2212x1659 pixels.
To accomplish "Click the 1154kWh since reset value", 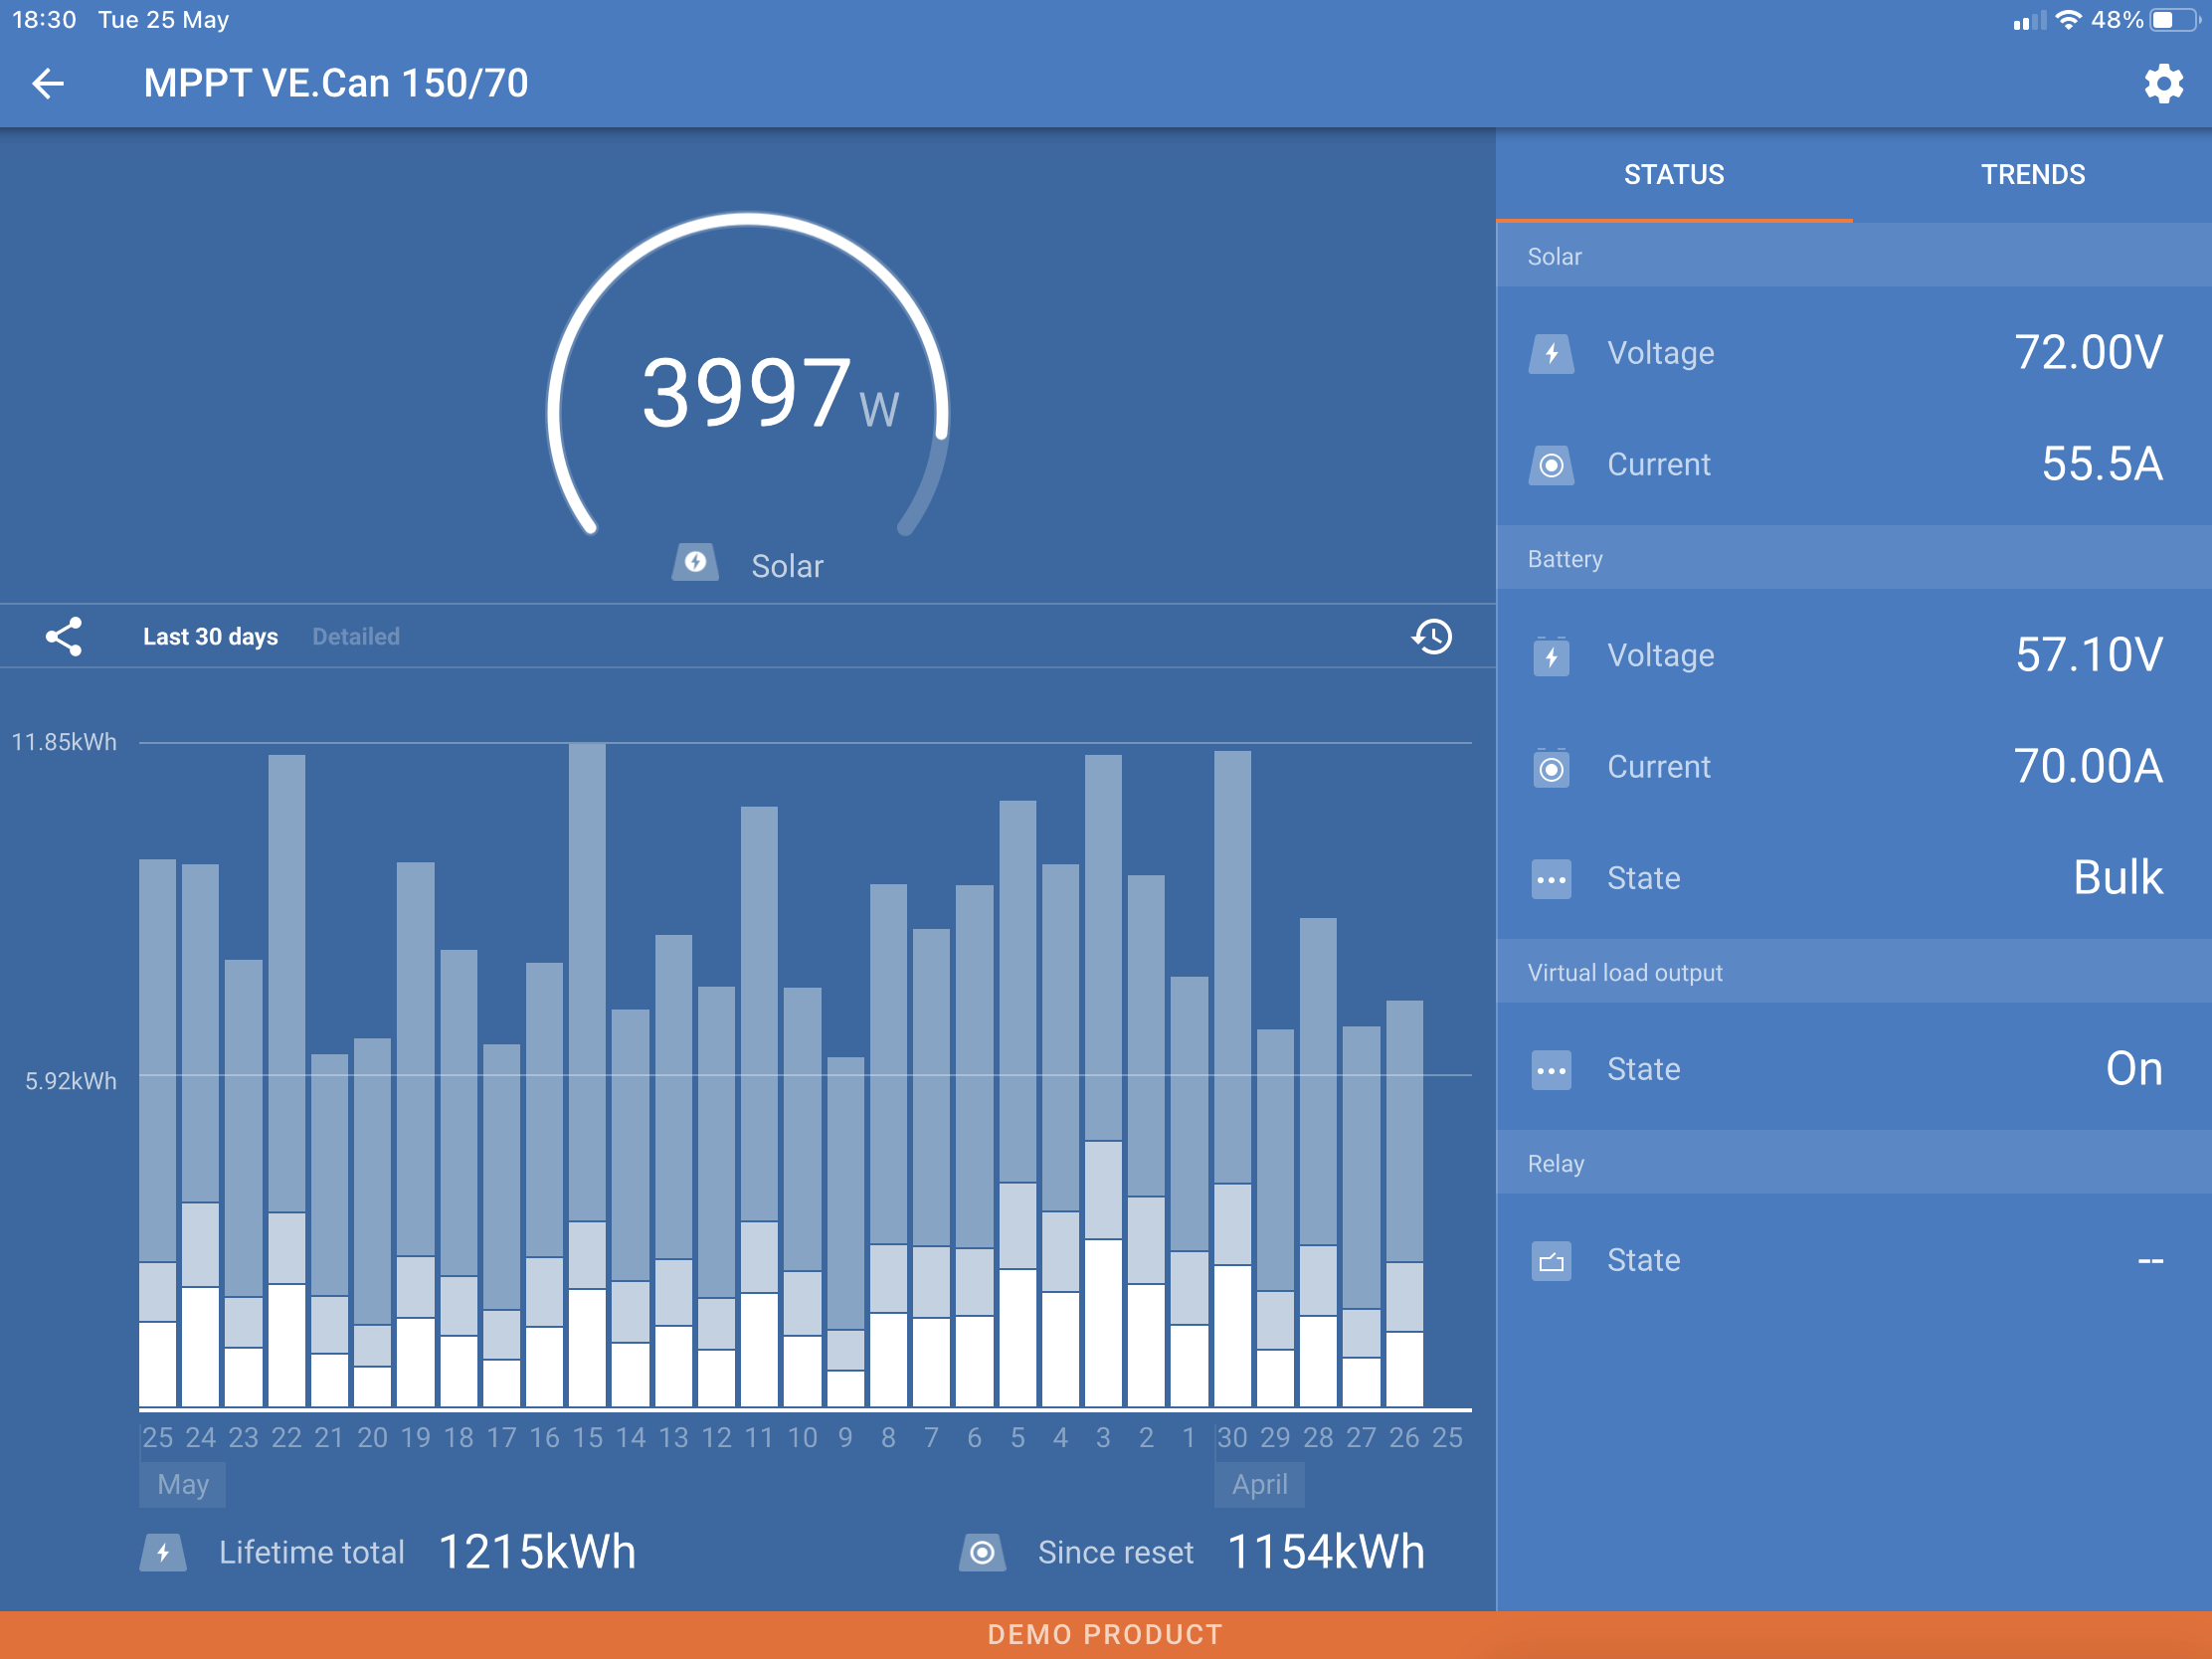I will pos(1325,1553).
